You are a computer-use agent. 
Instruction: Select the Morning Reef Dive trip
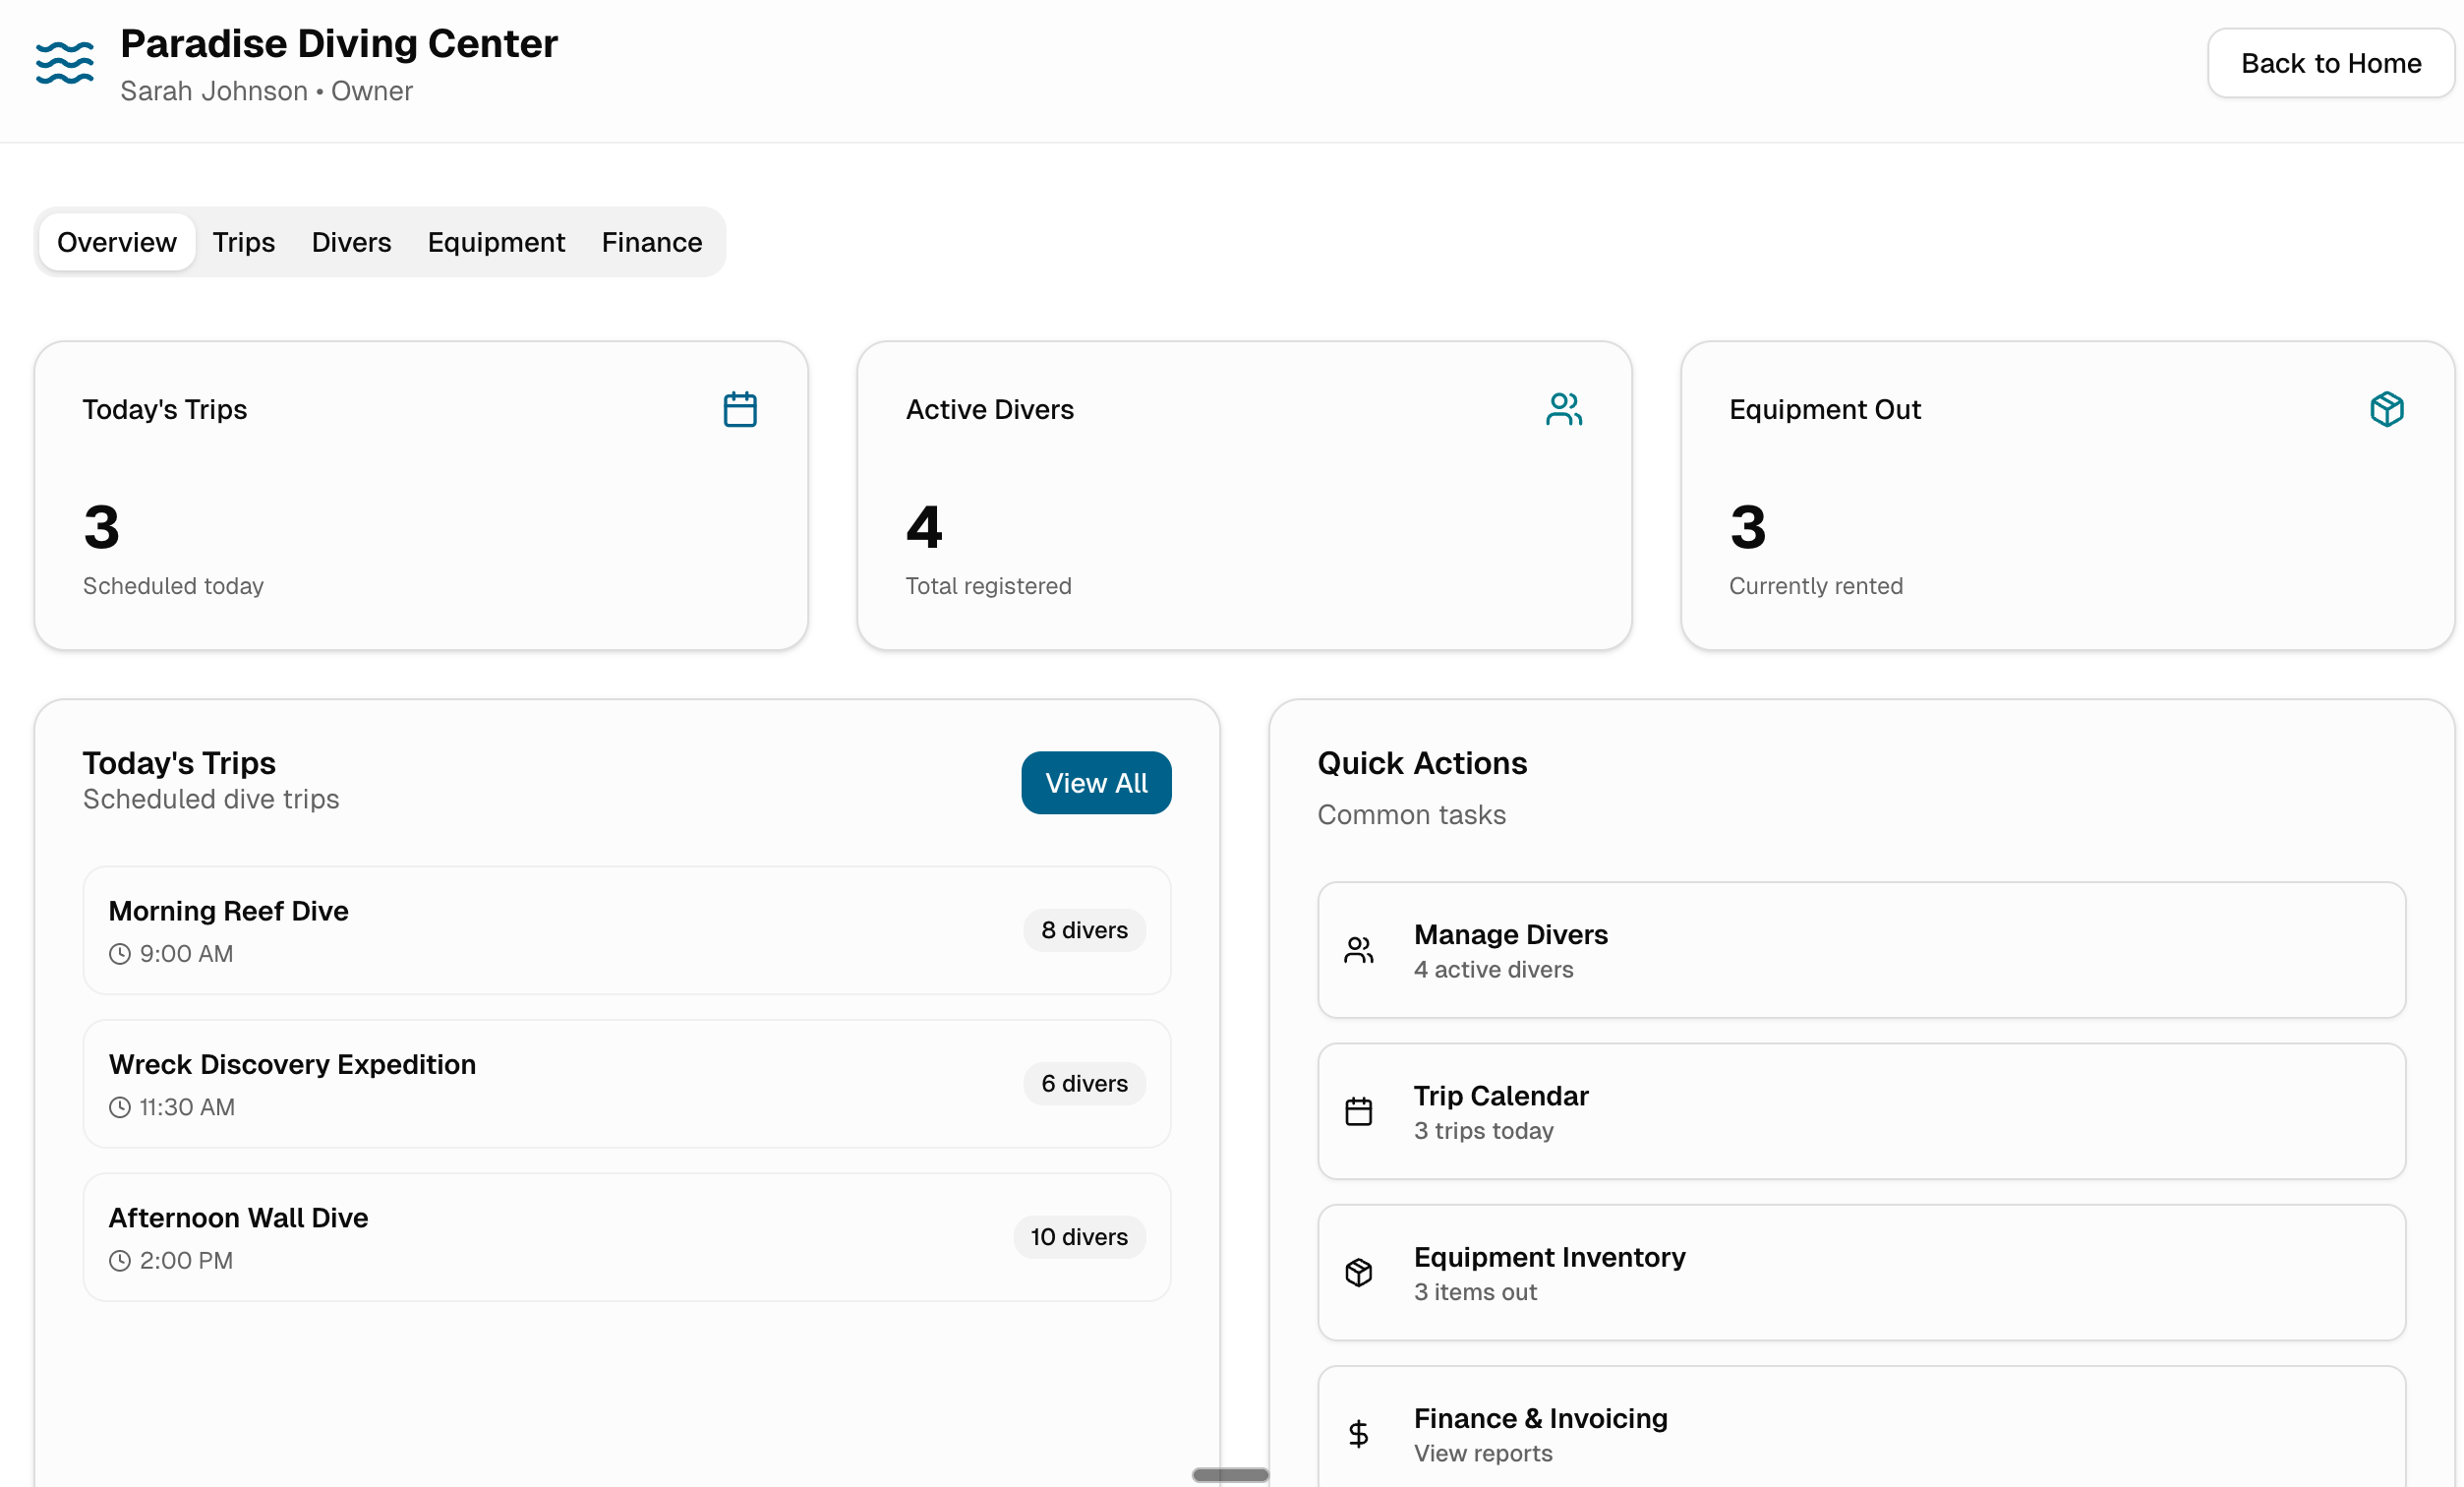coord(627,930)
